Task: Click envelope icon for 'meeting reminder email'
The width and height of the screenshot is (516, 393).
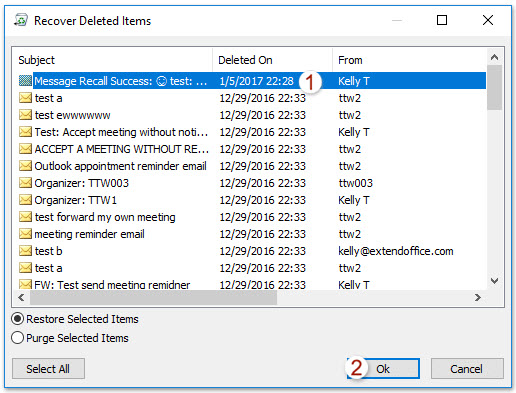Action: coord(25,234)
